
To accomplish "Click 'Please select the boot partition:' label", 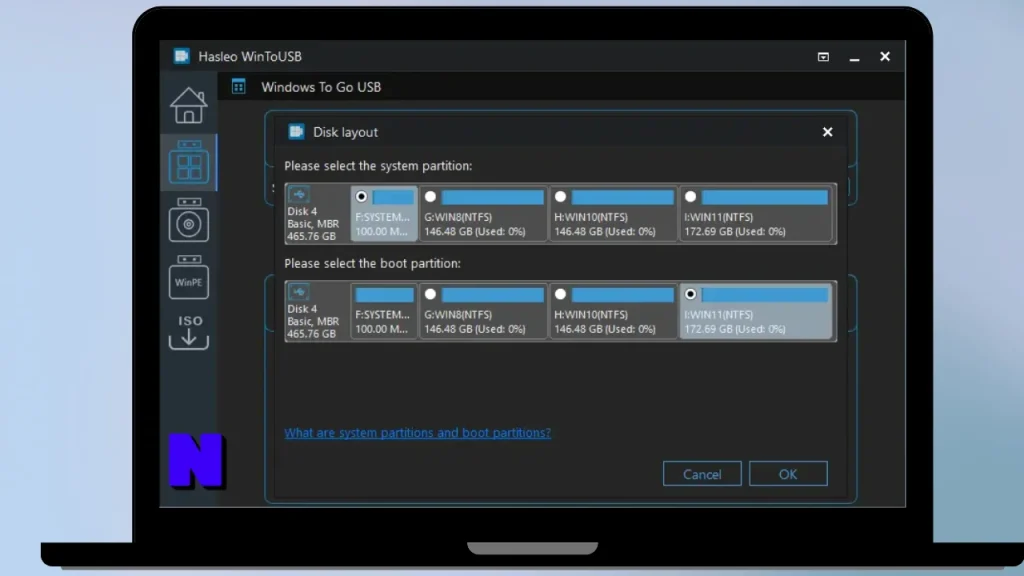I will (x=372, y=263).
